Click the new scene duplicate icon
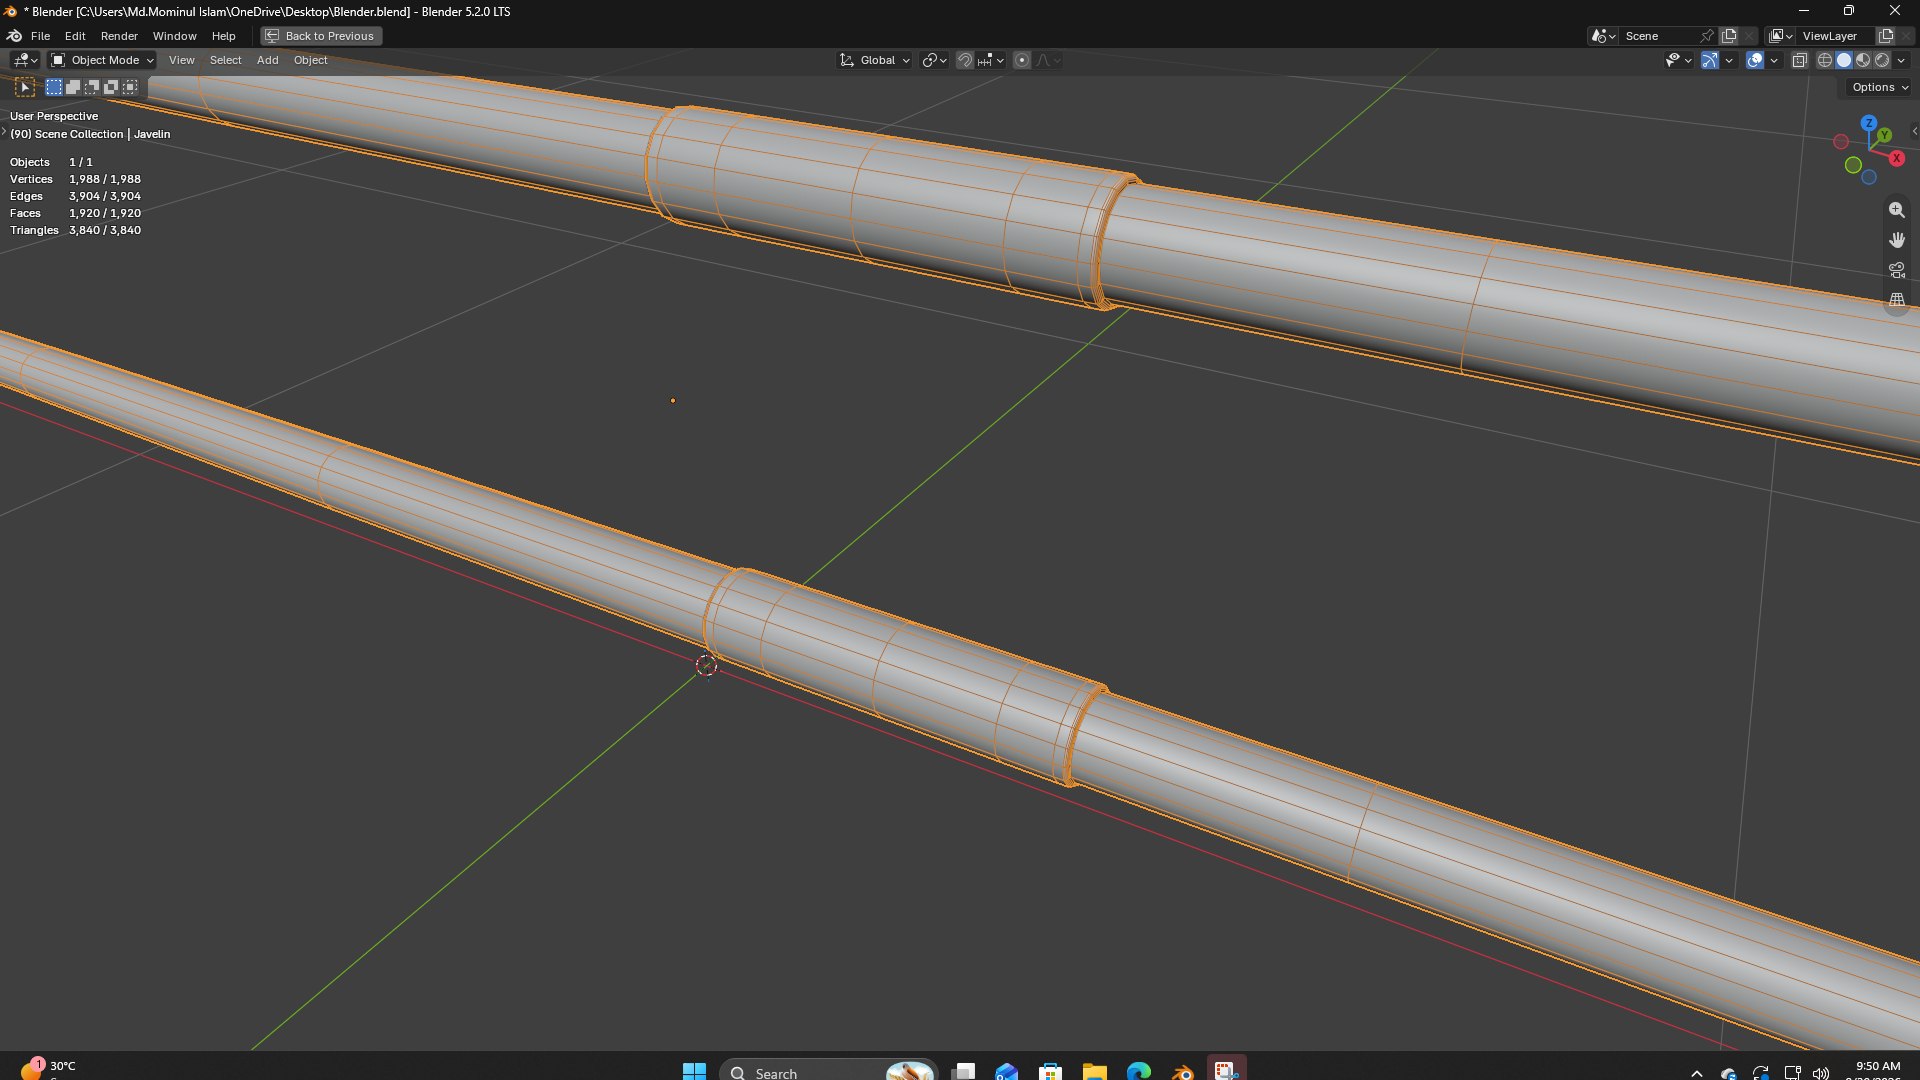Viewport: 1920px width, 1080px height. coord(1729,36)
